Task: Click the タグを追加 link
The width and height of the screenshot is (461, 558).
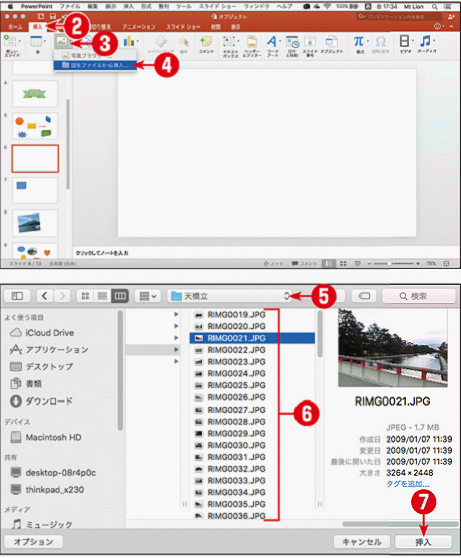Action: click(x=408, y=484)
